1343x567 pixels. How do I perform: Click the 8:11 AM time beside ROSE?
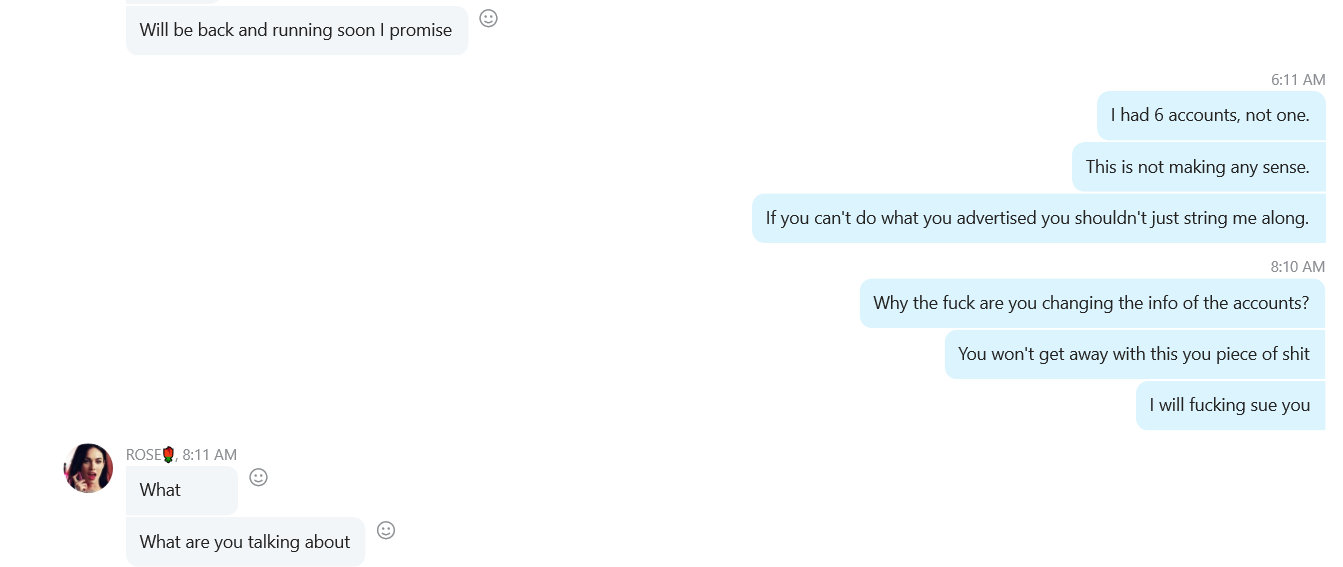pyautogui.click(x=210, y=455)
